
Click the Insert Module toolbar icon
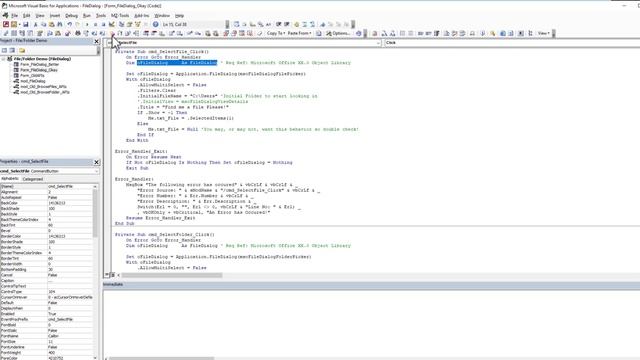(13, 24)
